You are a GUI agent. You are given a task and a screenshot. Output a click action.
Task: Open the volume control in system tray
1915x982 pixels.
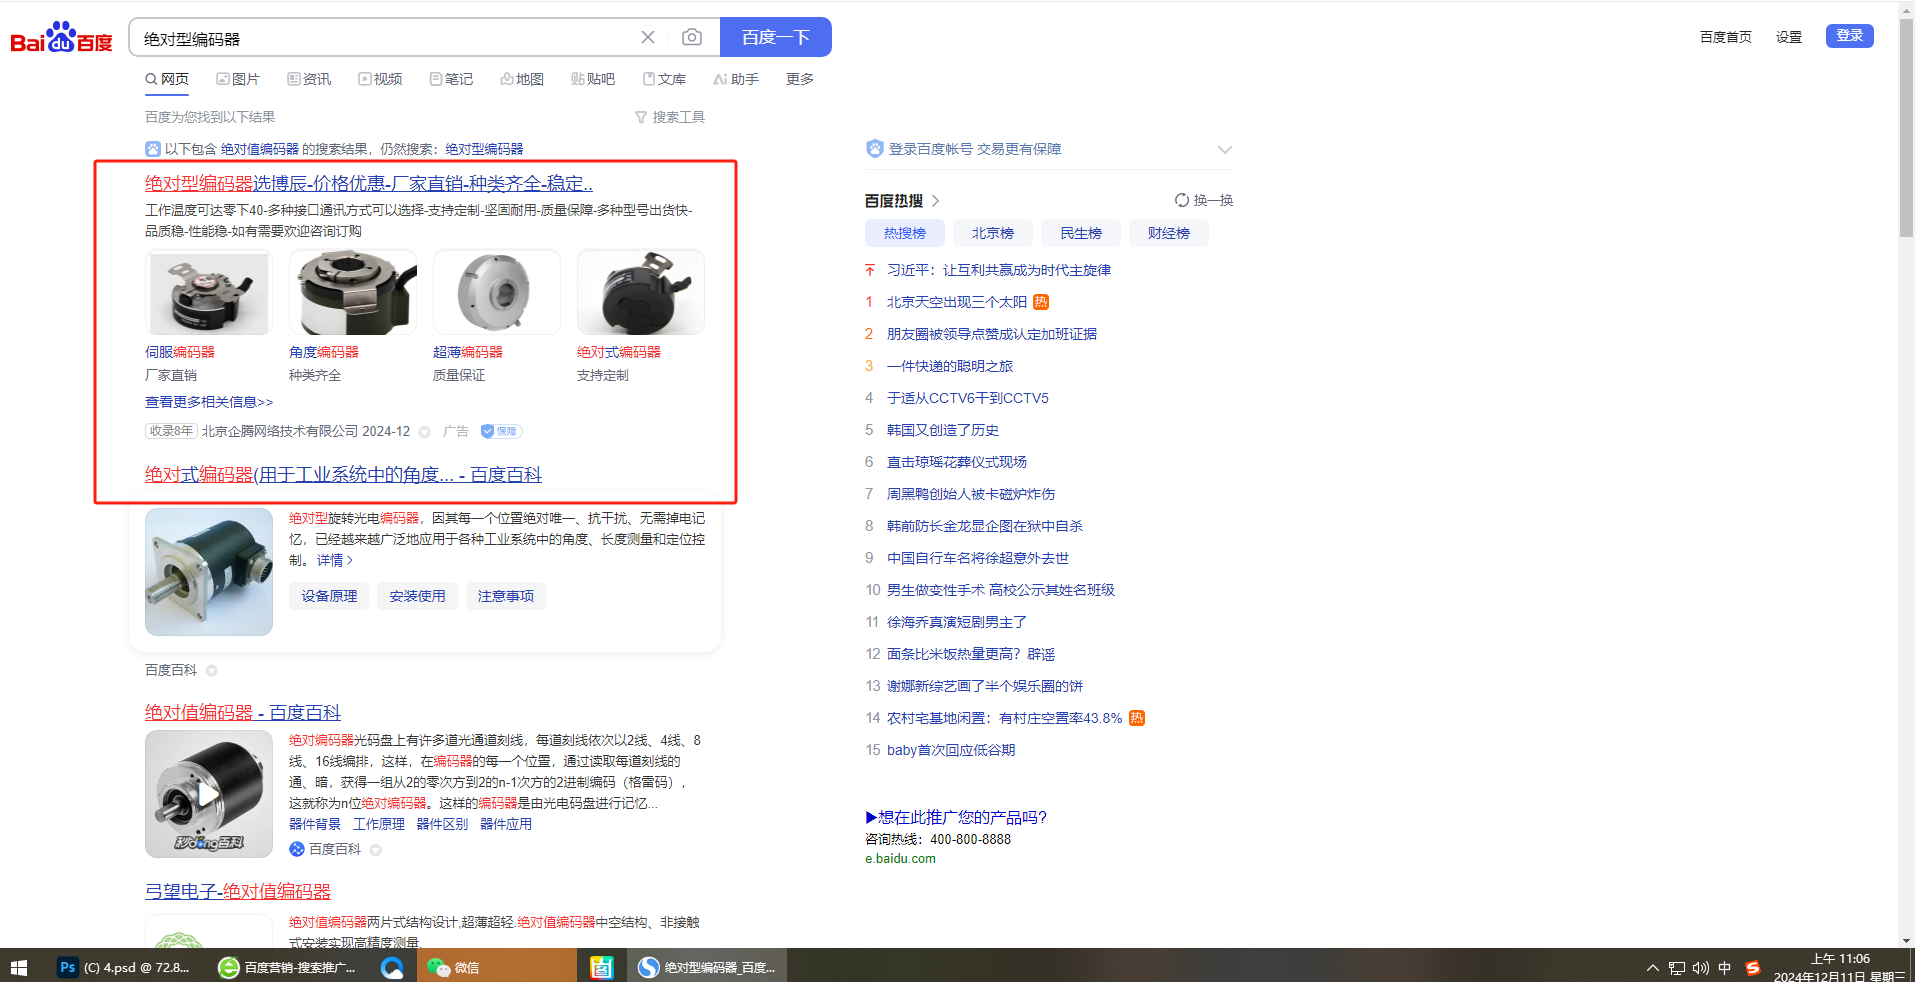tap(1701, 967)
